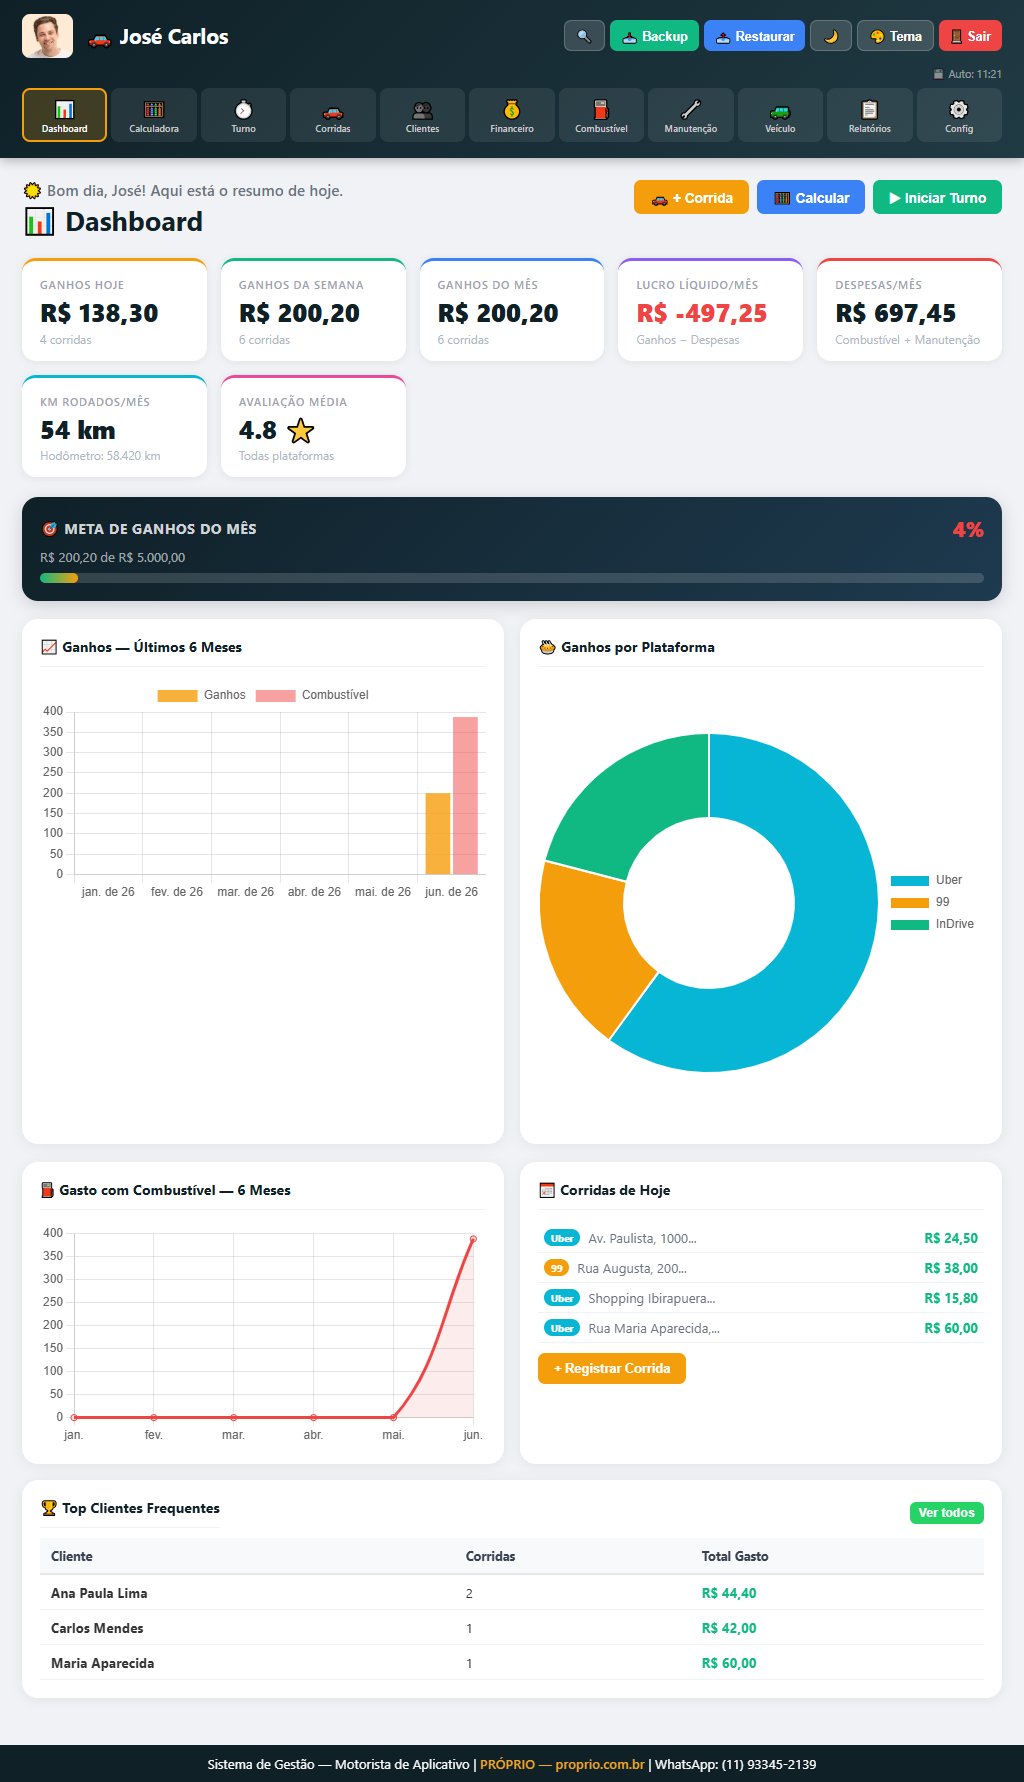Click the pink Combustível bar for June
The width and height of the screenshot is (1024, 1782).
click(465, 796)
